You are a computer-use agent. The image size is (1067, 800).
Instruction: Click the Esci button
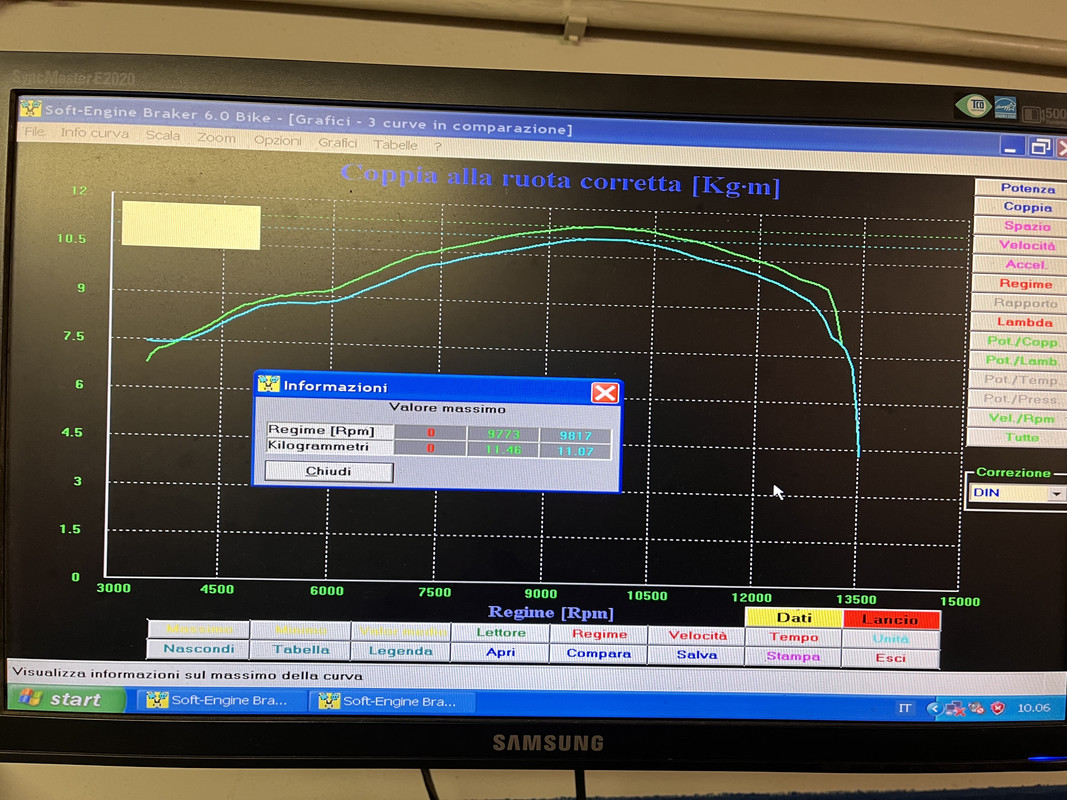click(x=891, y=659)
